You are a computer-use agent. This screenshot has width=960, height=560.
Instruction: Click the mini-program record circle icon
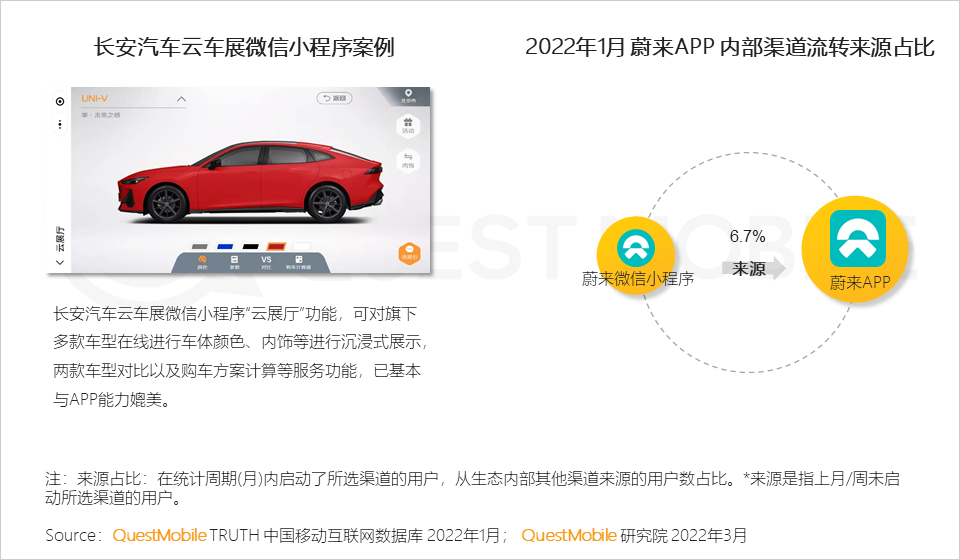pyautogui.click(x=60, y=101)
